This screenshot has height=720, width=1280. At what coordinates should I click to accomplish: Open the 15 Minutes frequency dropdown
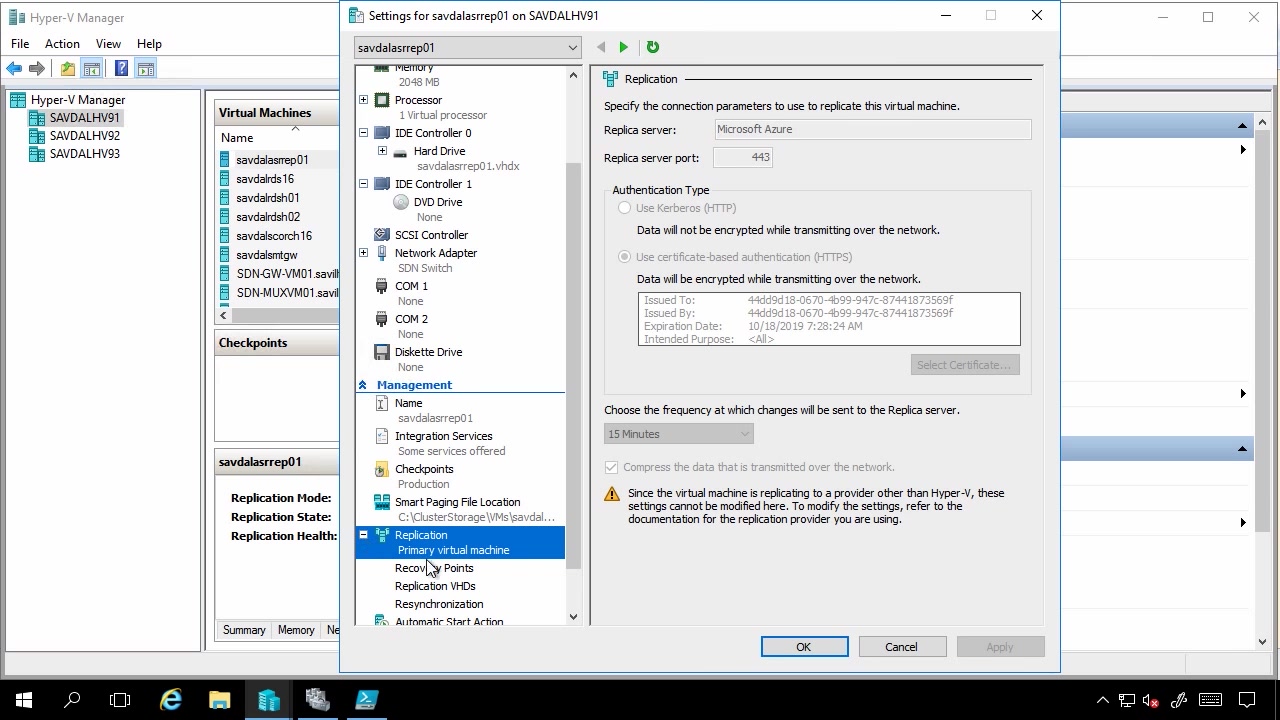(x=678, y=434)
